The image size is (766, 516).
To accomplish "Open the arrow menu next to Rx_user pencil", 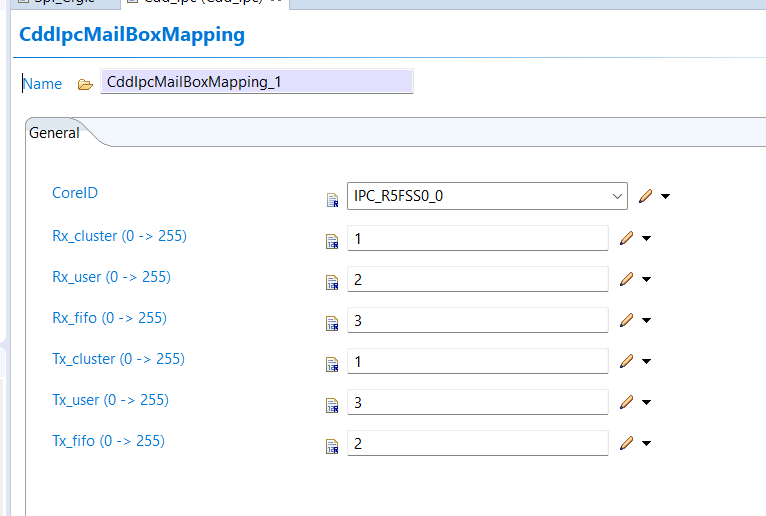I will click(646, 280).
